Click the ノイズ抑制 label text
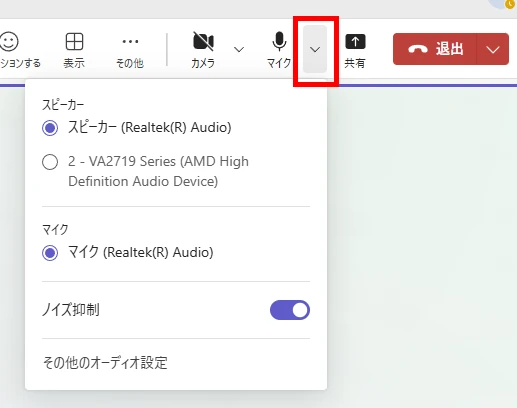Viewport: 517px width, 408px height. point(71,310)
